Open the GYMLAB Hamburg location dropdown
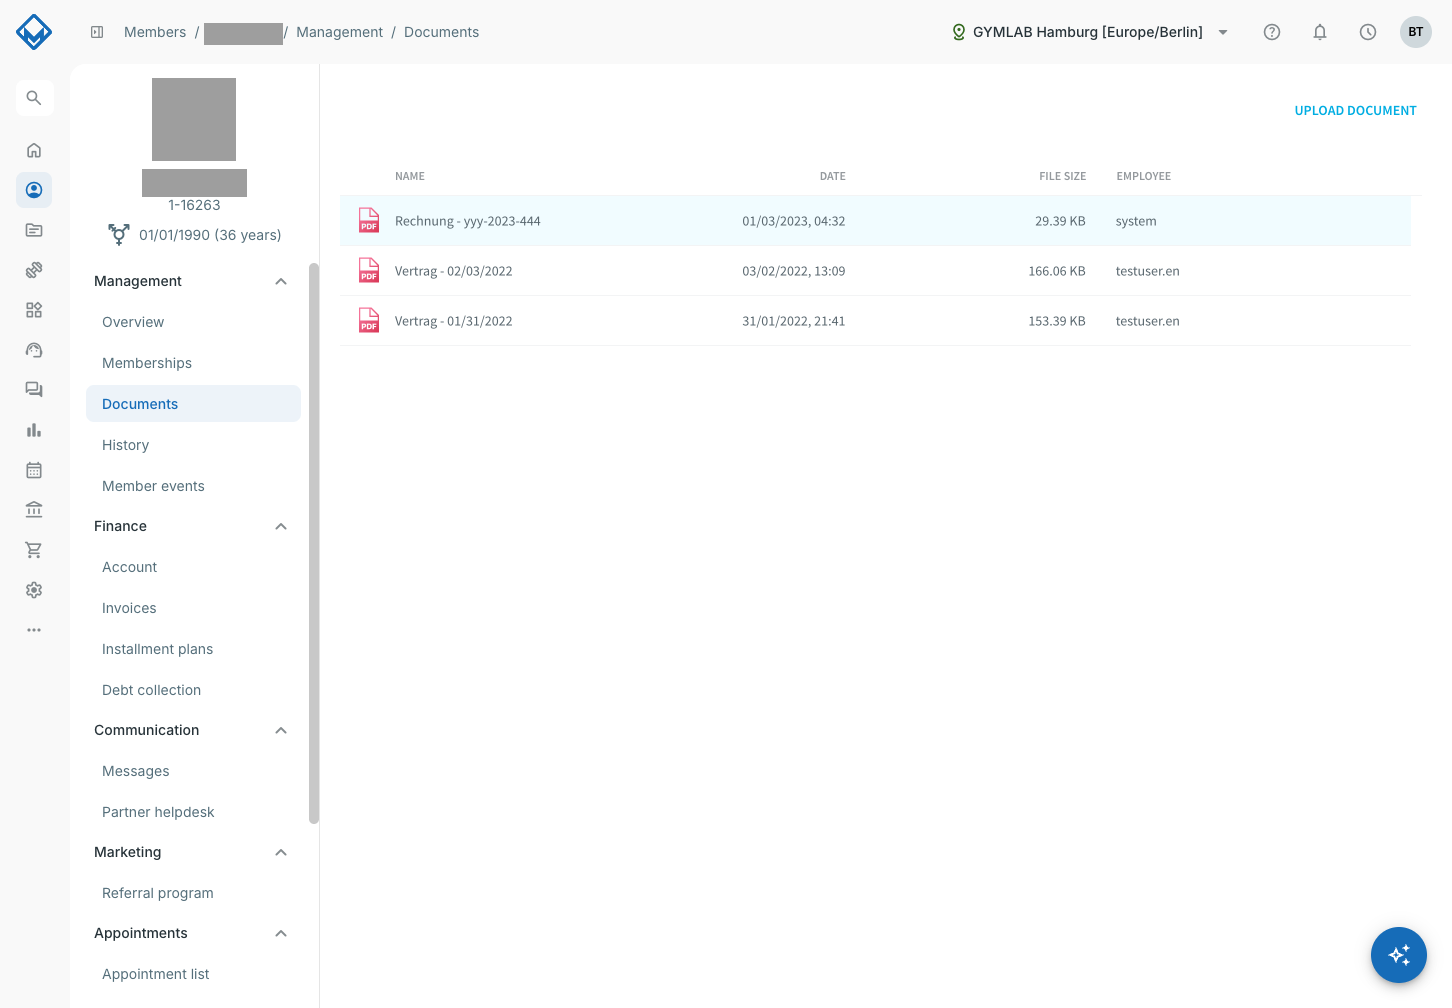 pyautogui.click(x=1089, y=32)
